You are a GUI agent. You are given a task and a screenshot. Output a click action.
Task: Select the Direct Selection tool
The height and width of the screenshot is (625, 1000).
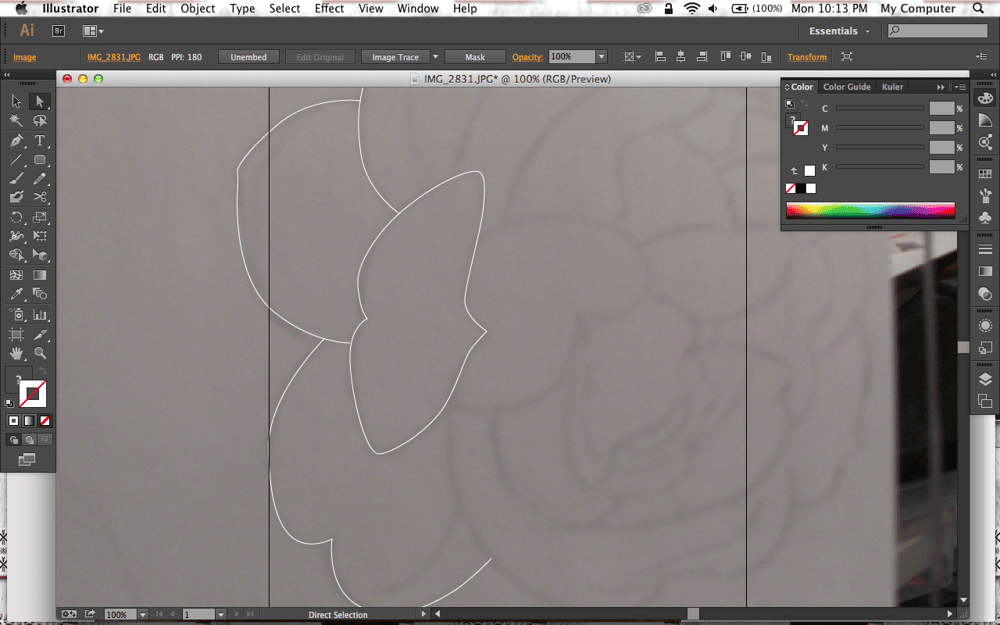[40, 101]
